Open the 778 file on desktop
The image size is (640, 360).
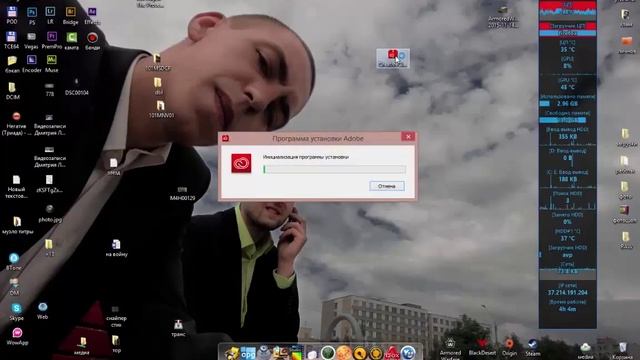(49, 90)
